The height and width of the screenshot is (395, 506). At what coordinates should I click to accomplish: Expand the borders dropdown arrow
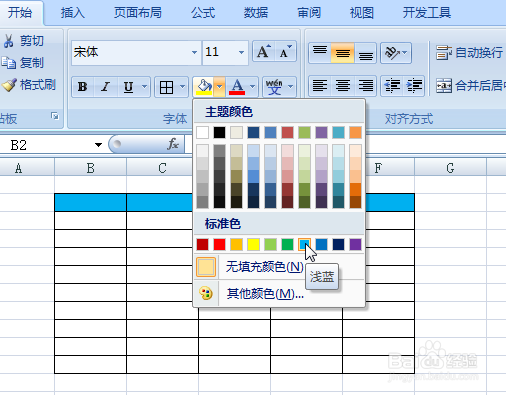(182, 87)
